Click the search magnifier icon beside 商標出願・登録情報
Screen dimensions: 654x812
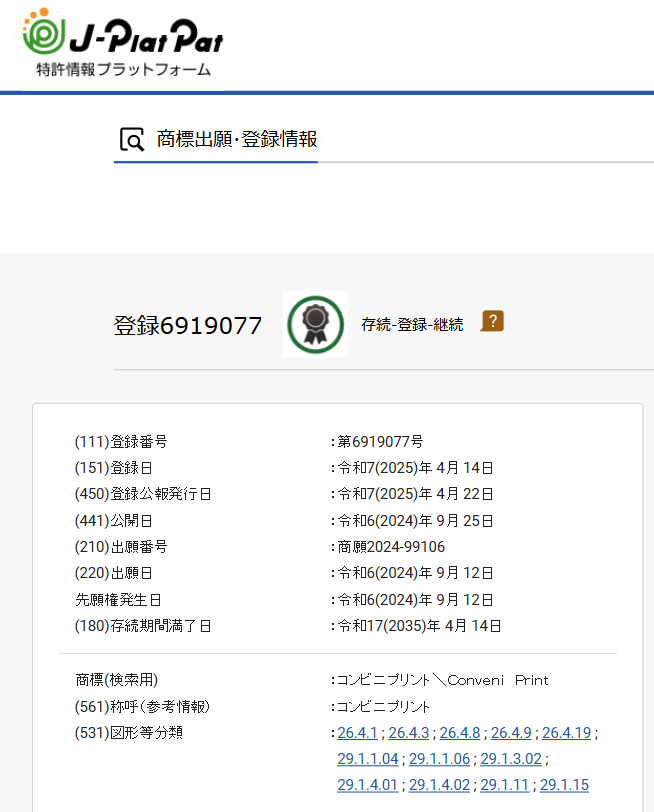(132, 139)
